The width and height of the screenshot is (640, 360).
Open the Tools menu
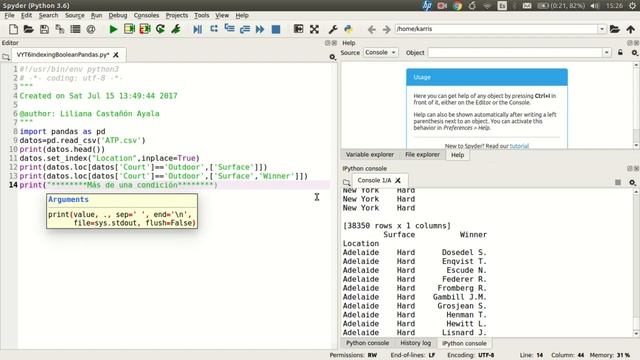coord(202,16)
